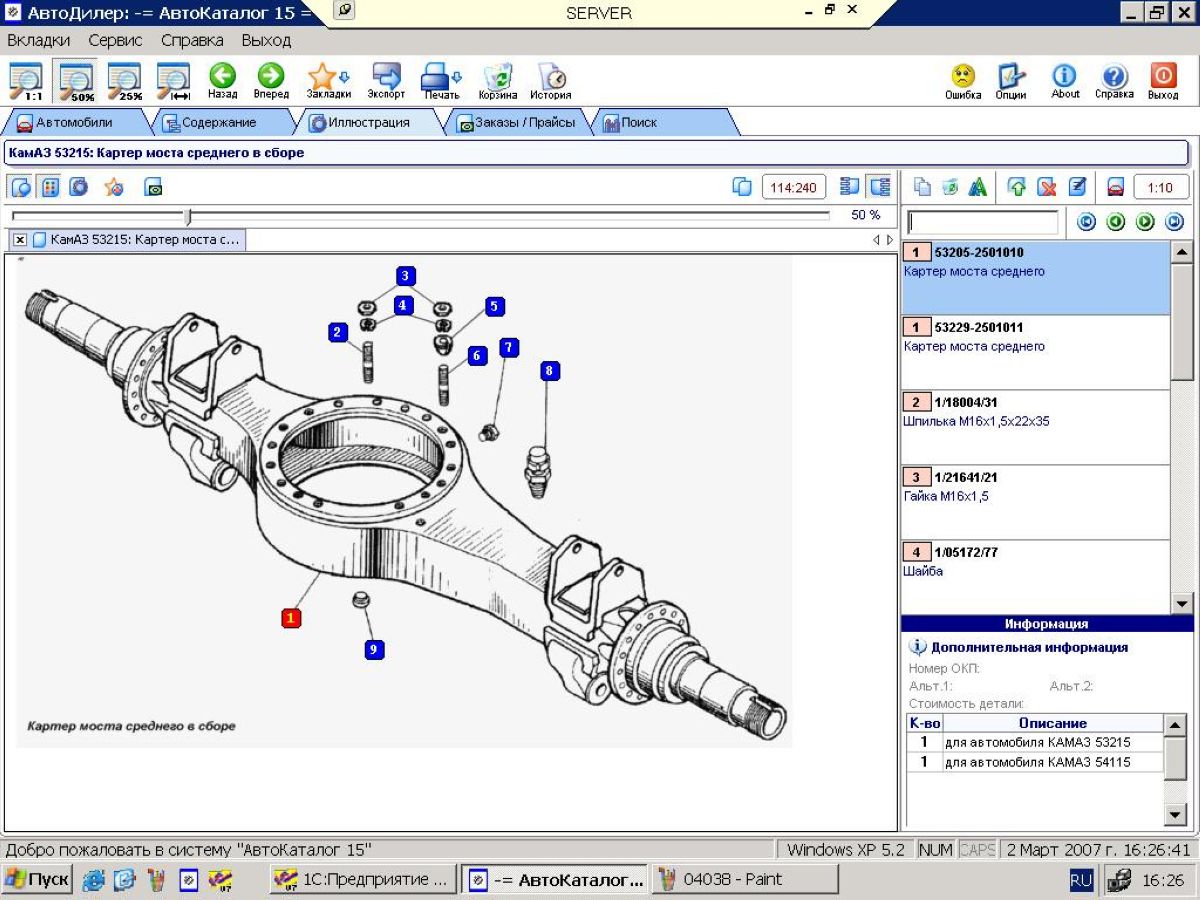This screenshot has width=1200, height=900.
Task: Open the About dialog
Action: (x=1065, y=82)
